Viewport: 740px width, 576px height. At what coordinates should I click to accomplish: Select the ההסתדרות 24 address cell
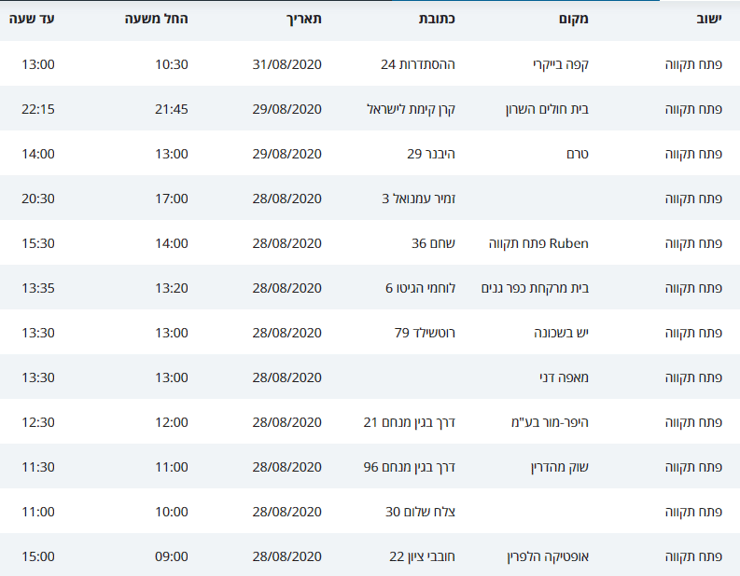(418, 64)
